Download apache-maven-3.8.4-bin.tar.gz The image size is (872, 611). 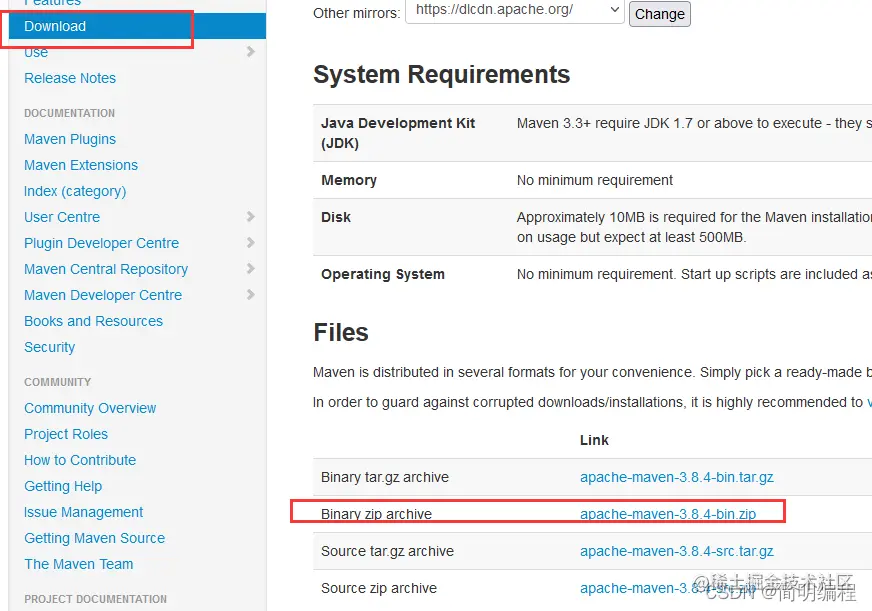[677, 477]
